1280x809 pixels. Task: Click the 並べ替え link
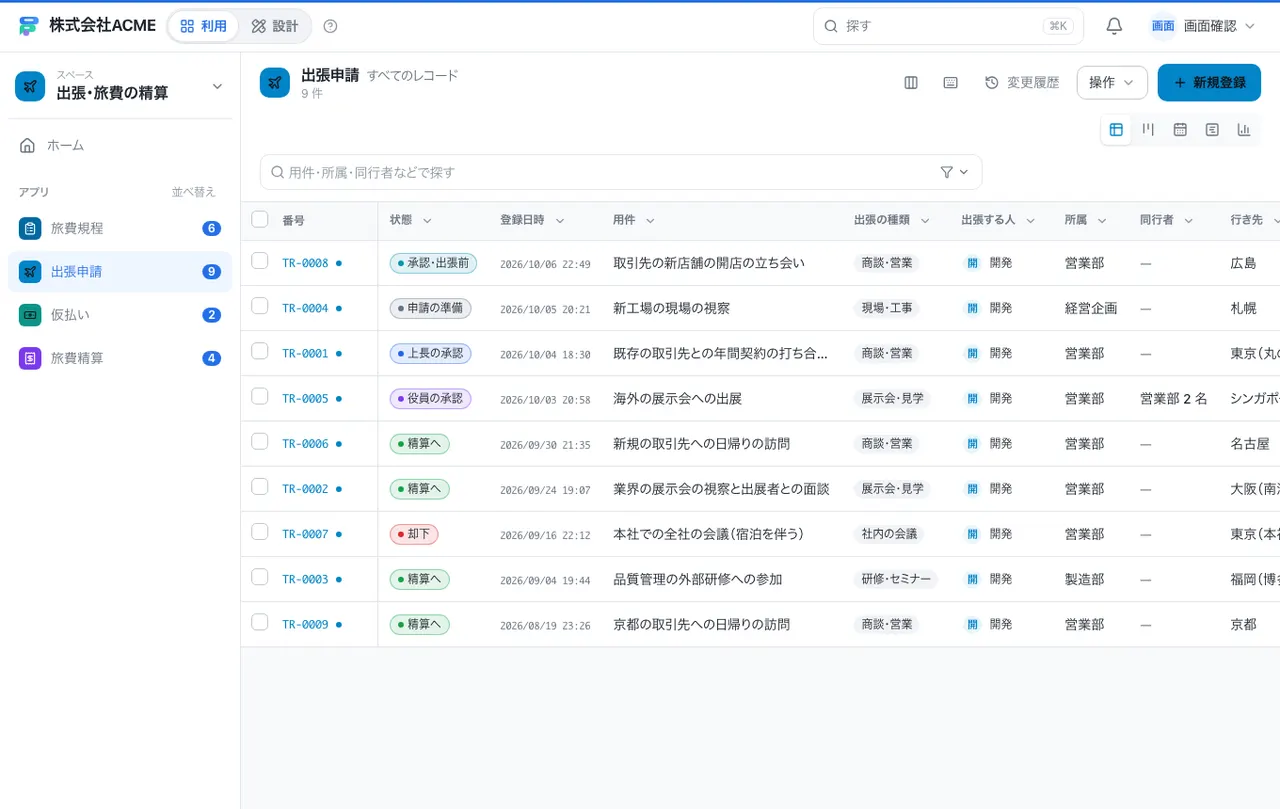[193, 192]
